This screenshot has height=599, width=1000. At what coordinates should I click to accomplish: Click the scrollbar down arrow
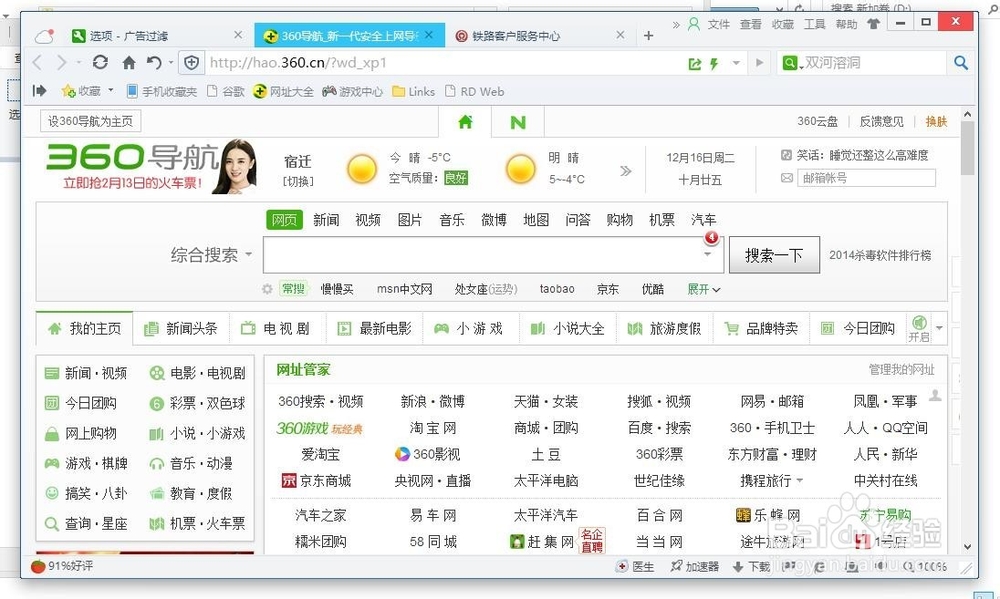pos(967,547)
